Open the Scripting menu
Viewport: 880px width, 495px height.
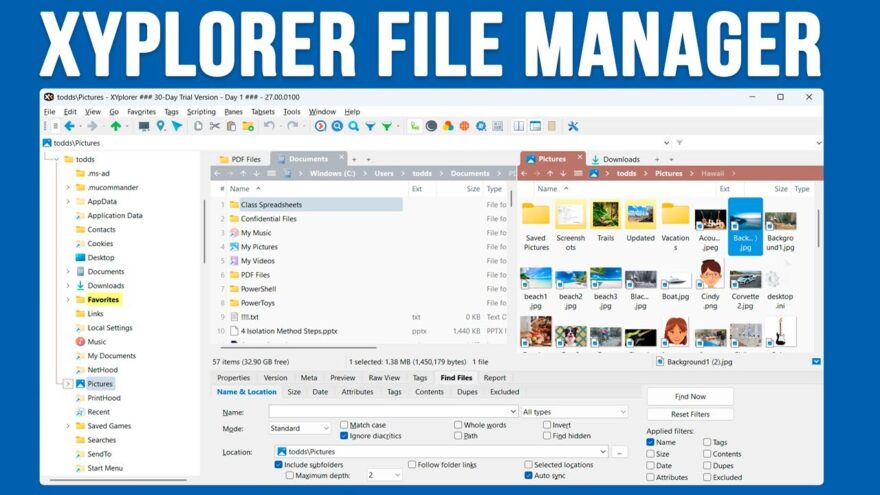(x=201, y=112)
